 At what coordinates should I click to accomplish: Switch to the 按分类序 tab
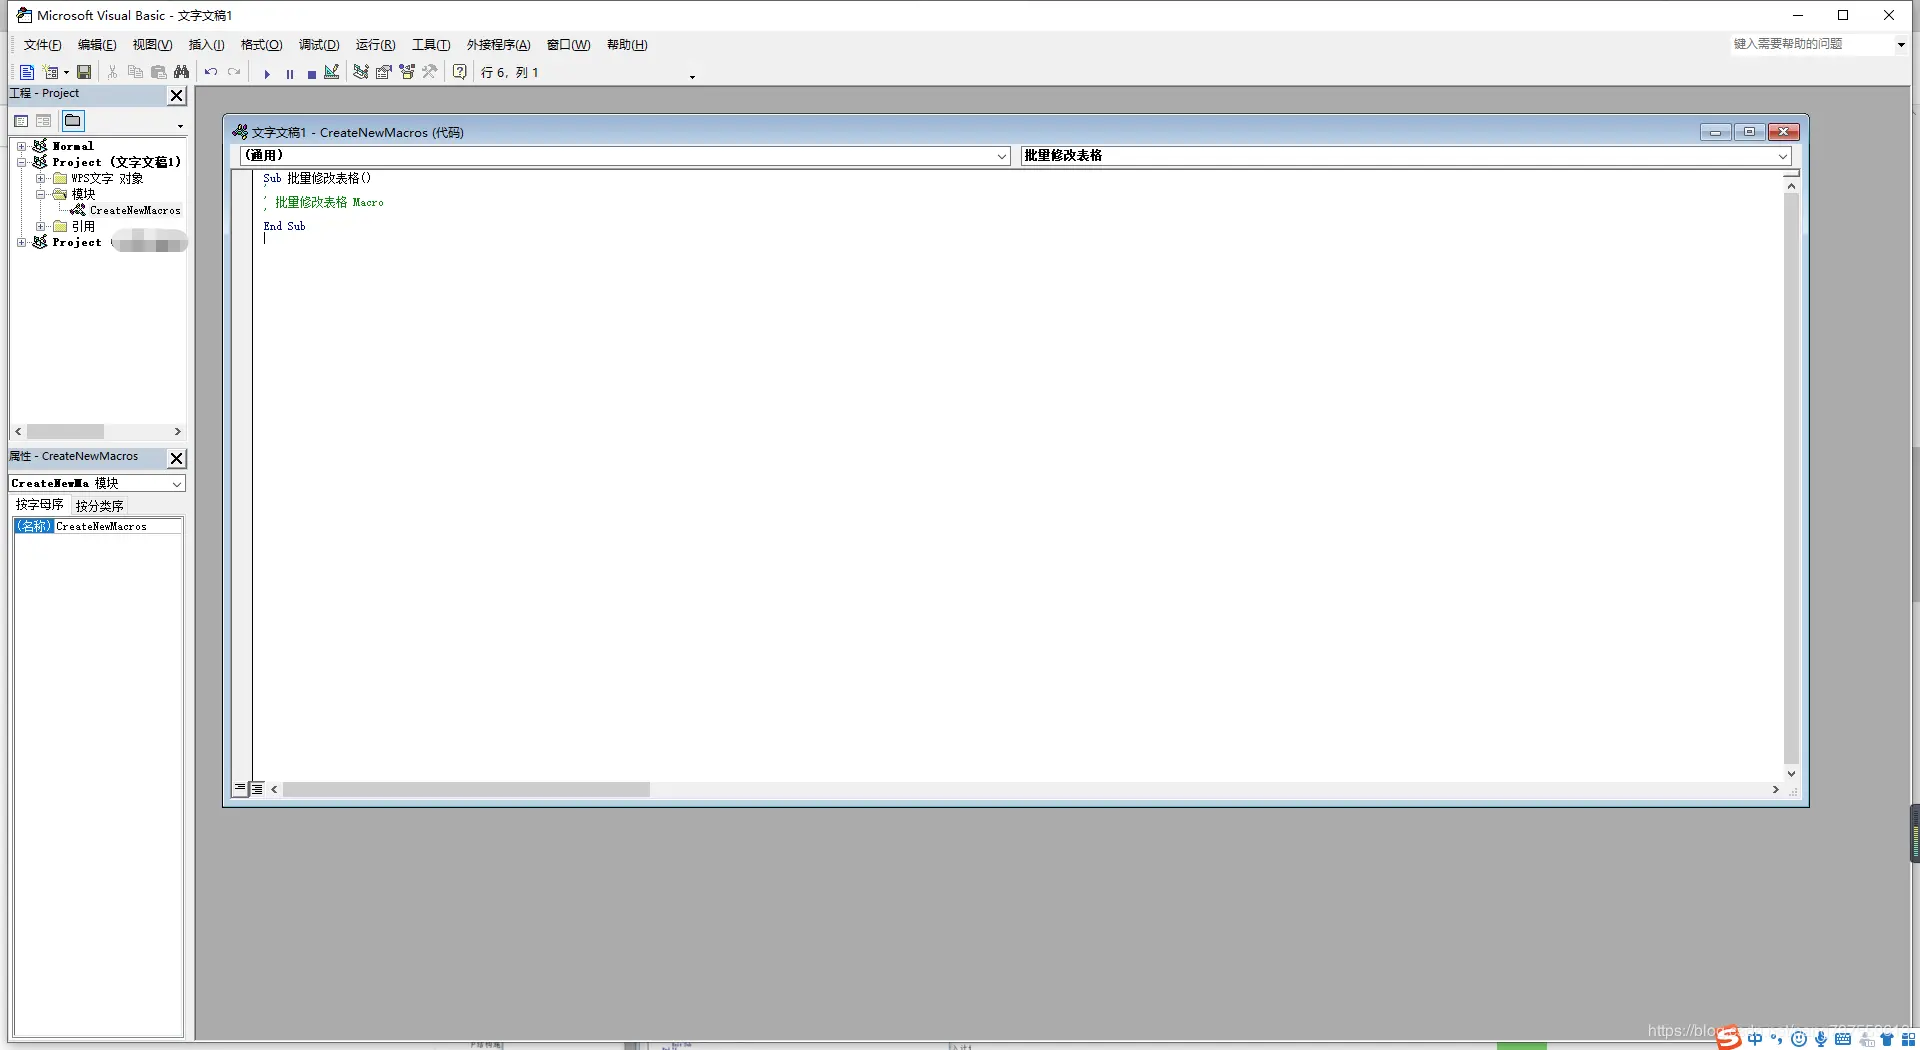[99, 506]
